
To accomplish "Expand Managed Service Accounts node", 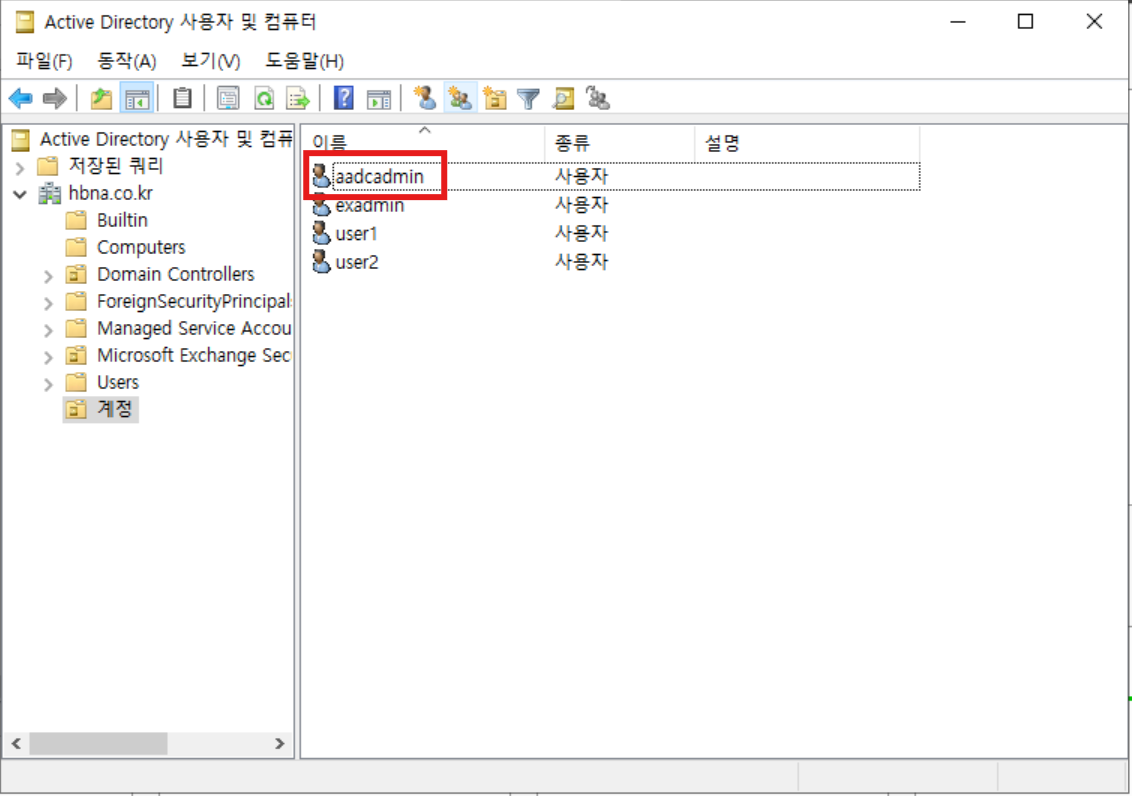I will 48,331.
